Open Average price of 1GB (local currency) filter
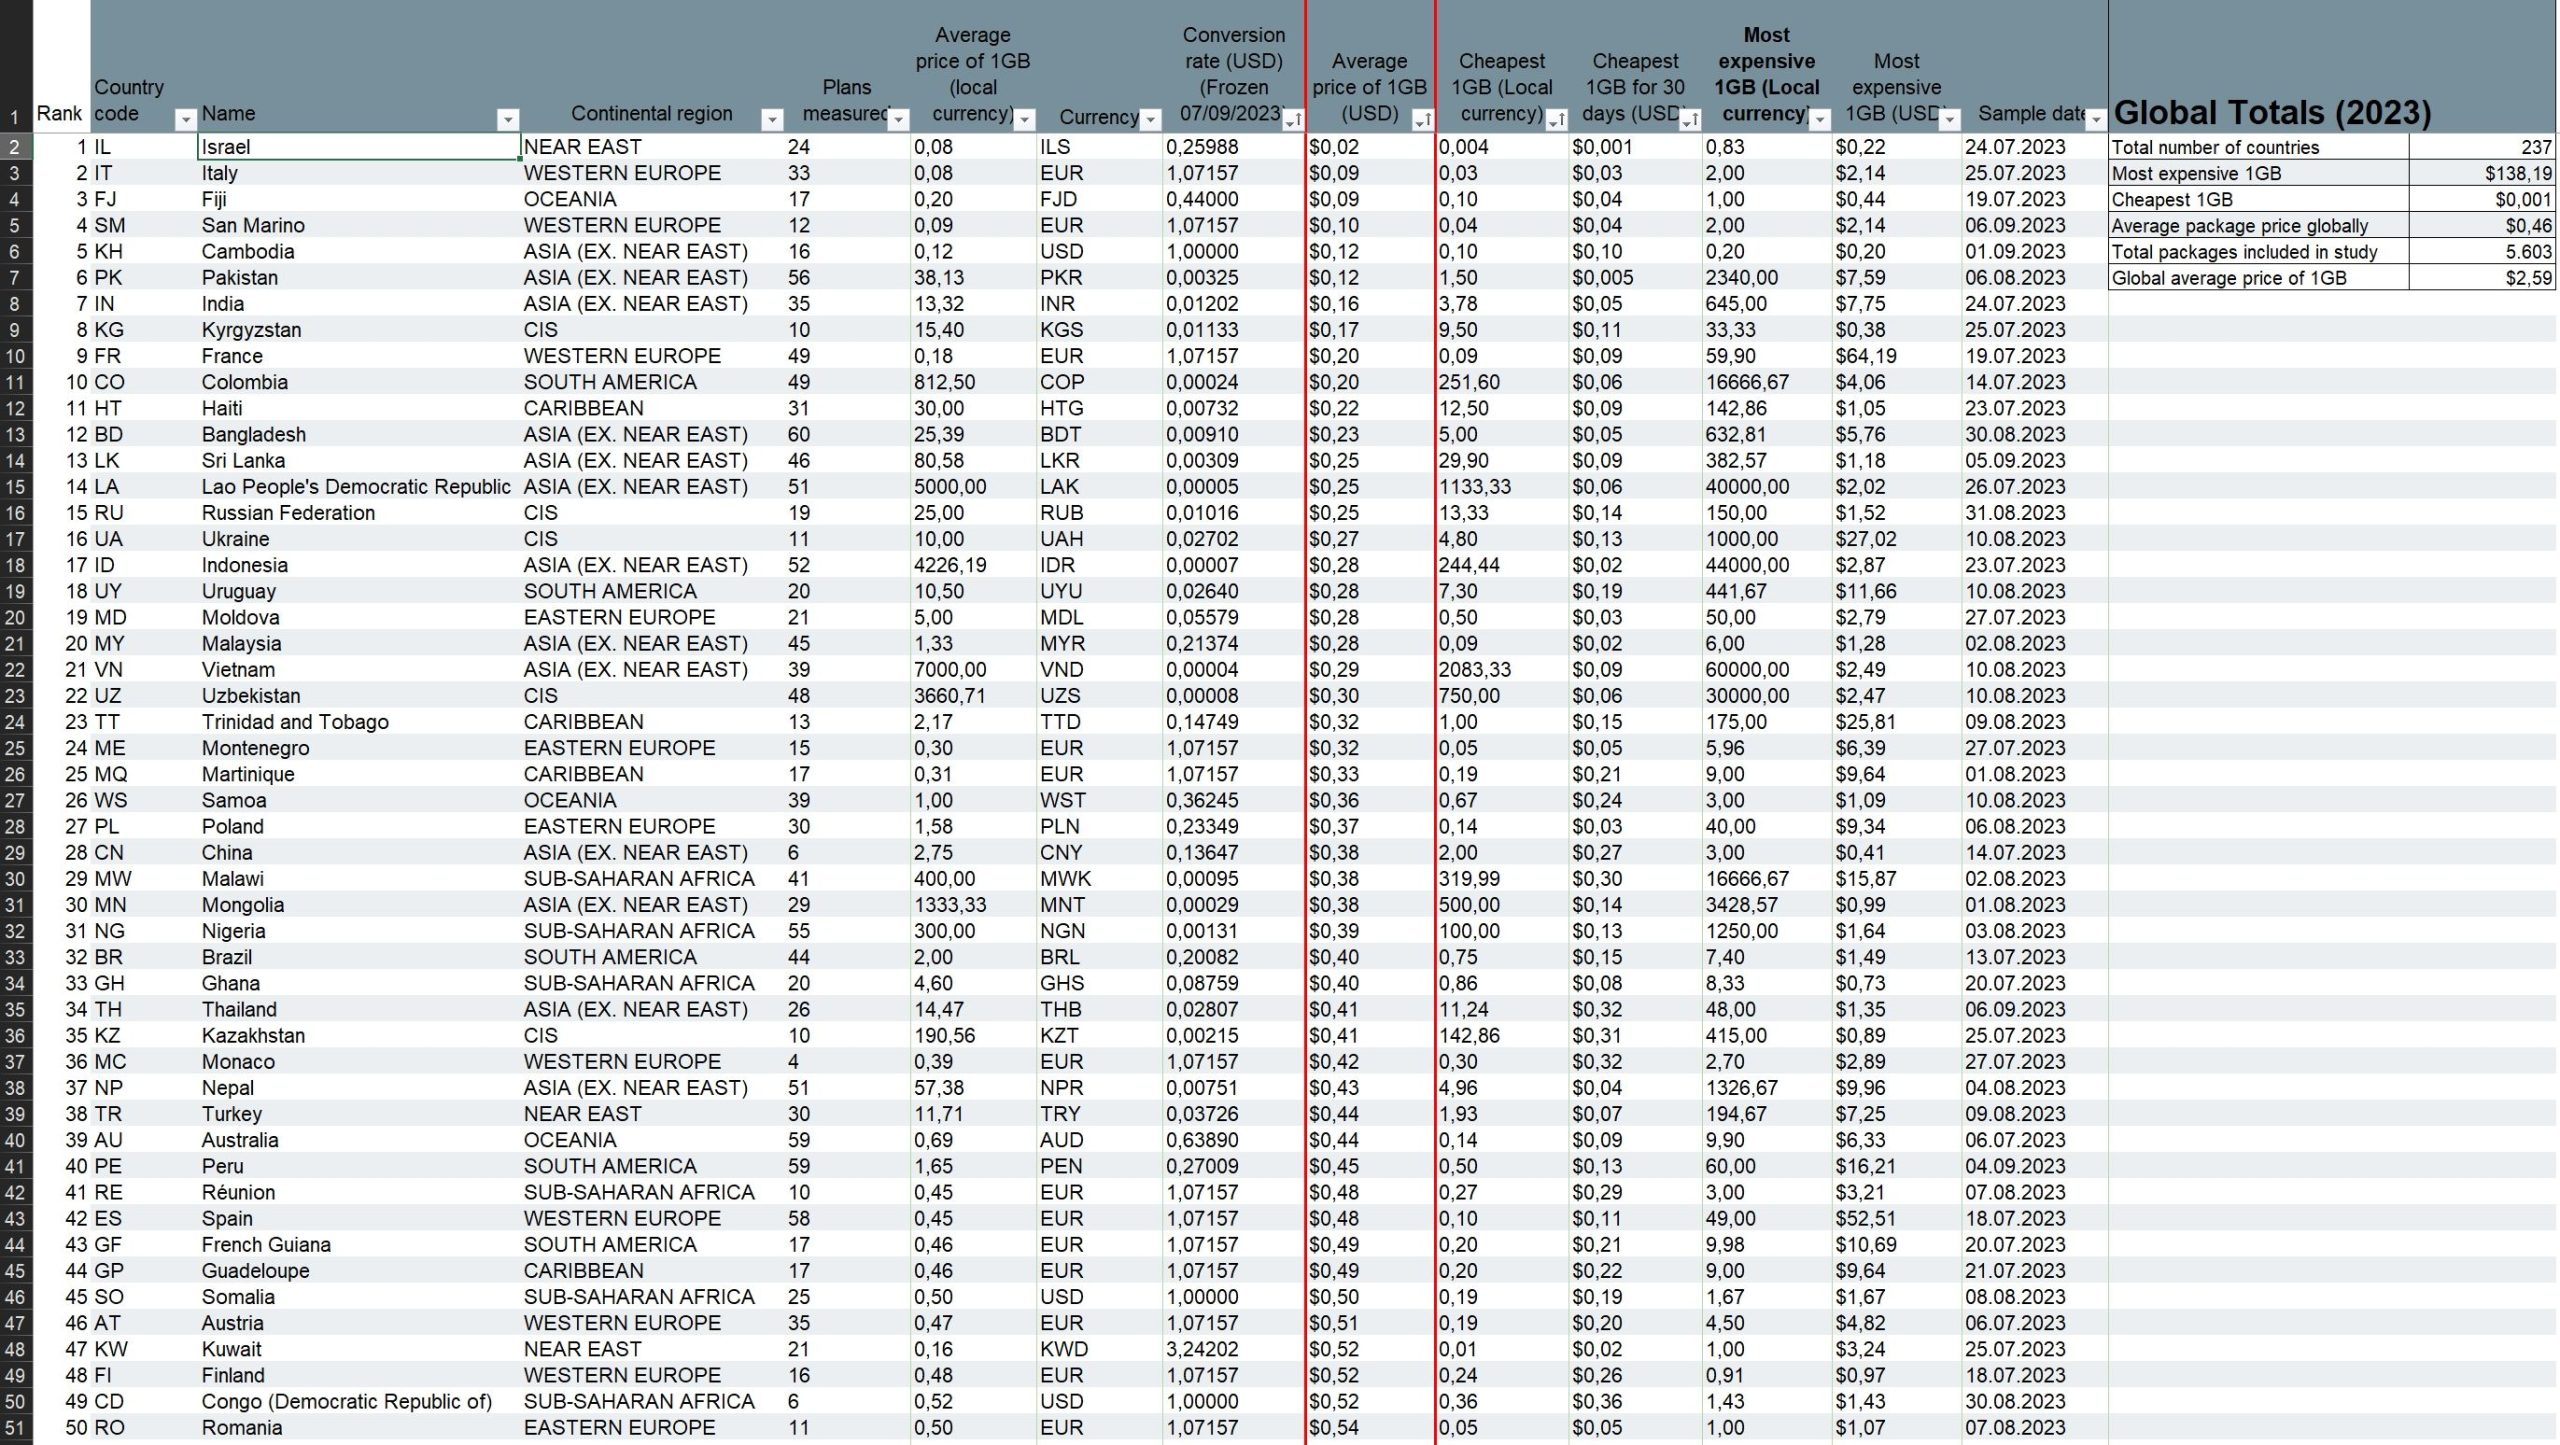This screenshot has width=2560, height=1445. click(1024, 120)
